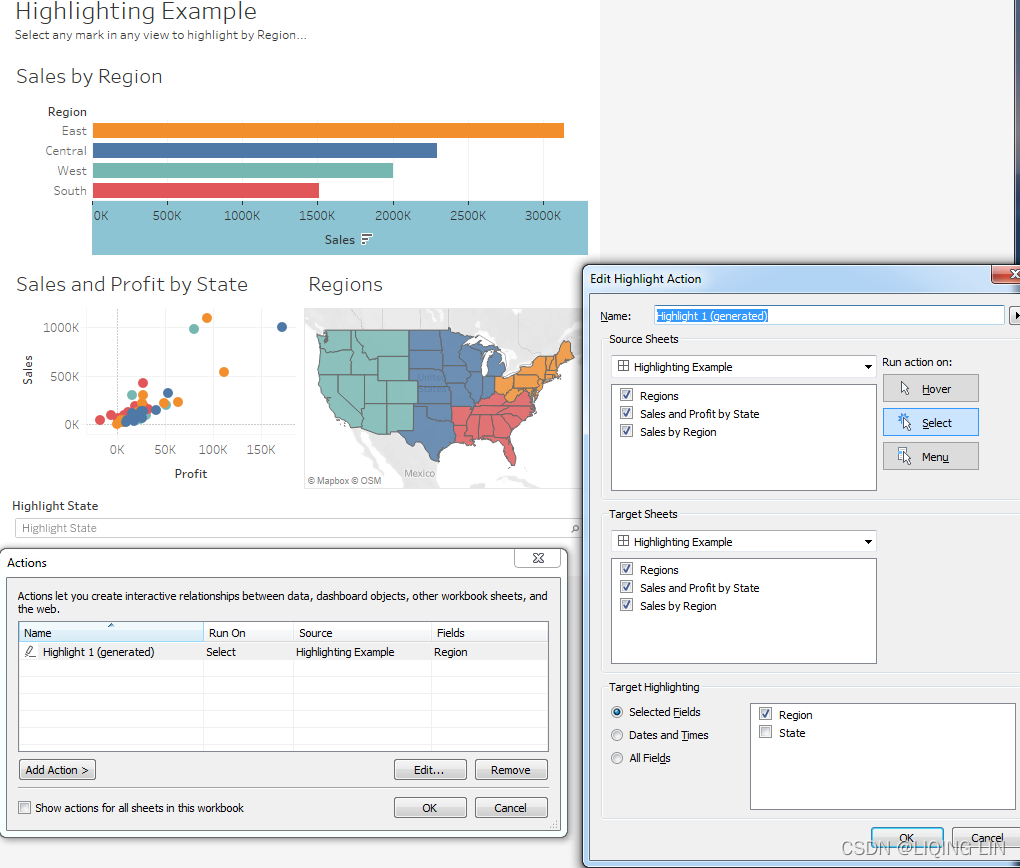The height and width of the screenshot is (868, 1020).
Task: Click the Edit... button in Actions dialog
Action: [x=430, y=770]
